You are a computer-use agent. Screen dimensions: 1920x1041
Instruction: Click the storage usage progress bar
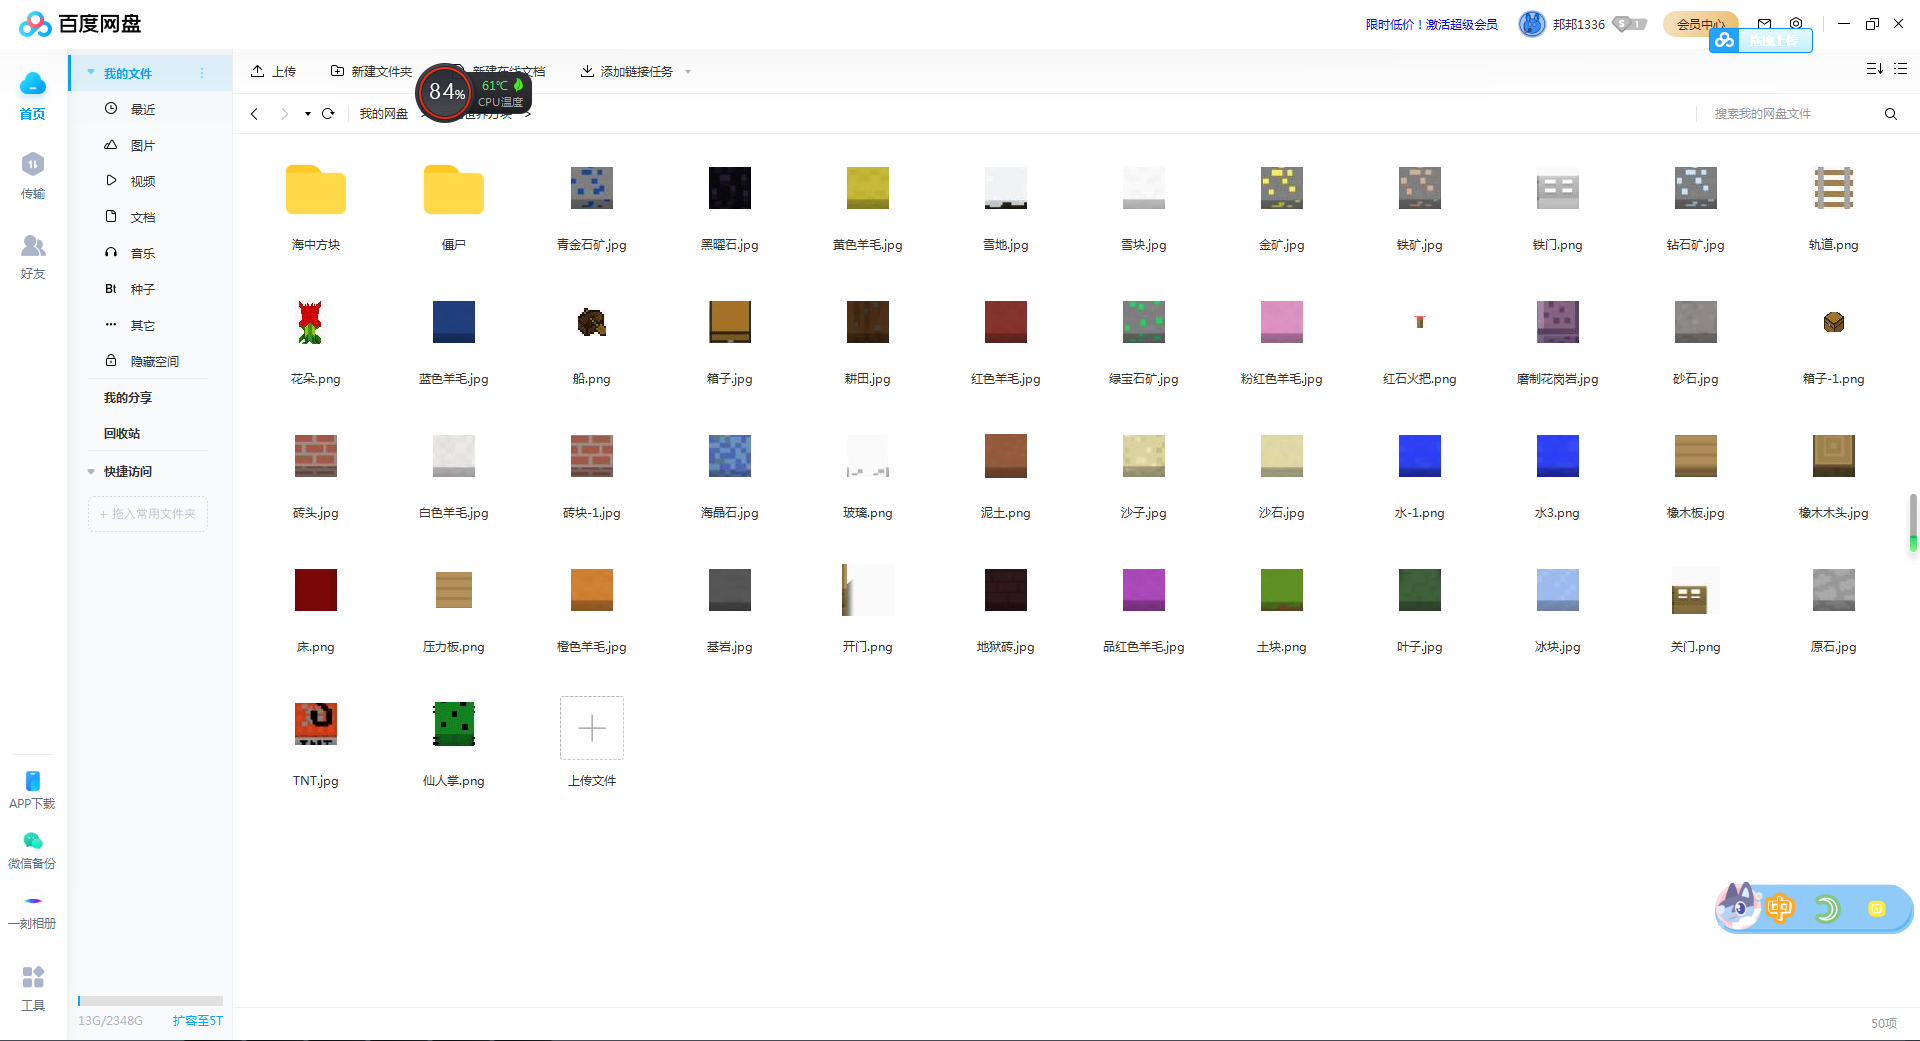click(x=150, y=1001)
